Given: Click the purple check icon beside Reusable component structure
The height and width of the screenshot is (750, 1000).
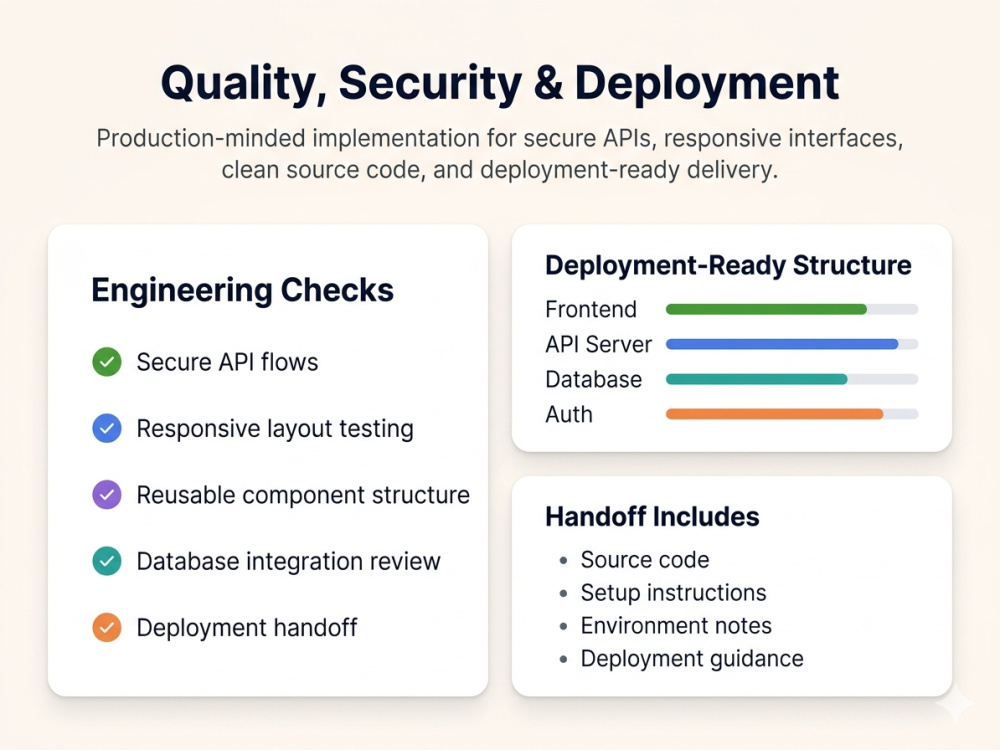Looking at the screenshot, I should pyautogui.click(x=107, y=494).
